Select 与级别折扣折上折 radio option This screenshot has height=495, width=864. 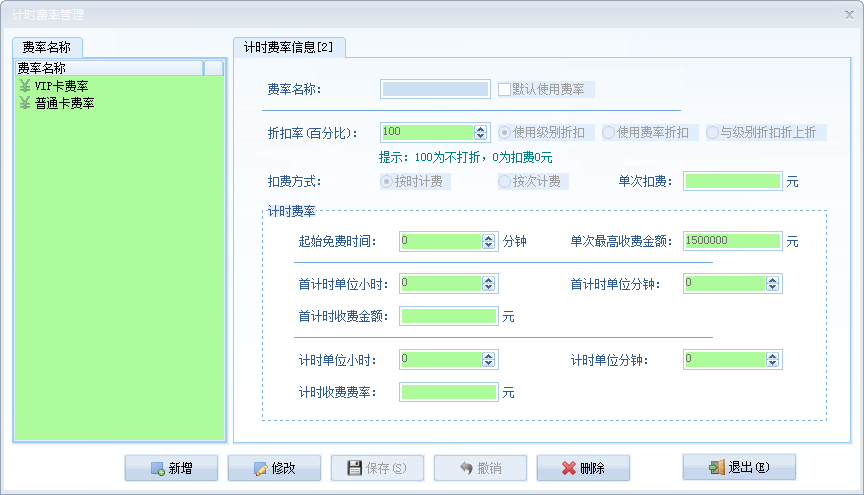(712, 132)
